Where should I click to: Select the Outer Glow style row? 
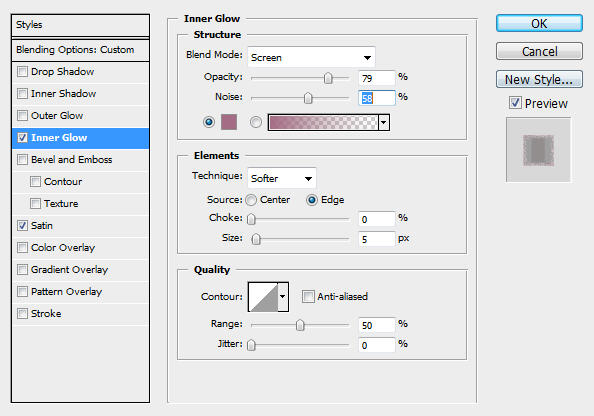coord(80,116)
